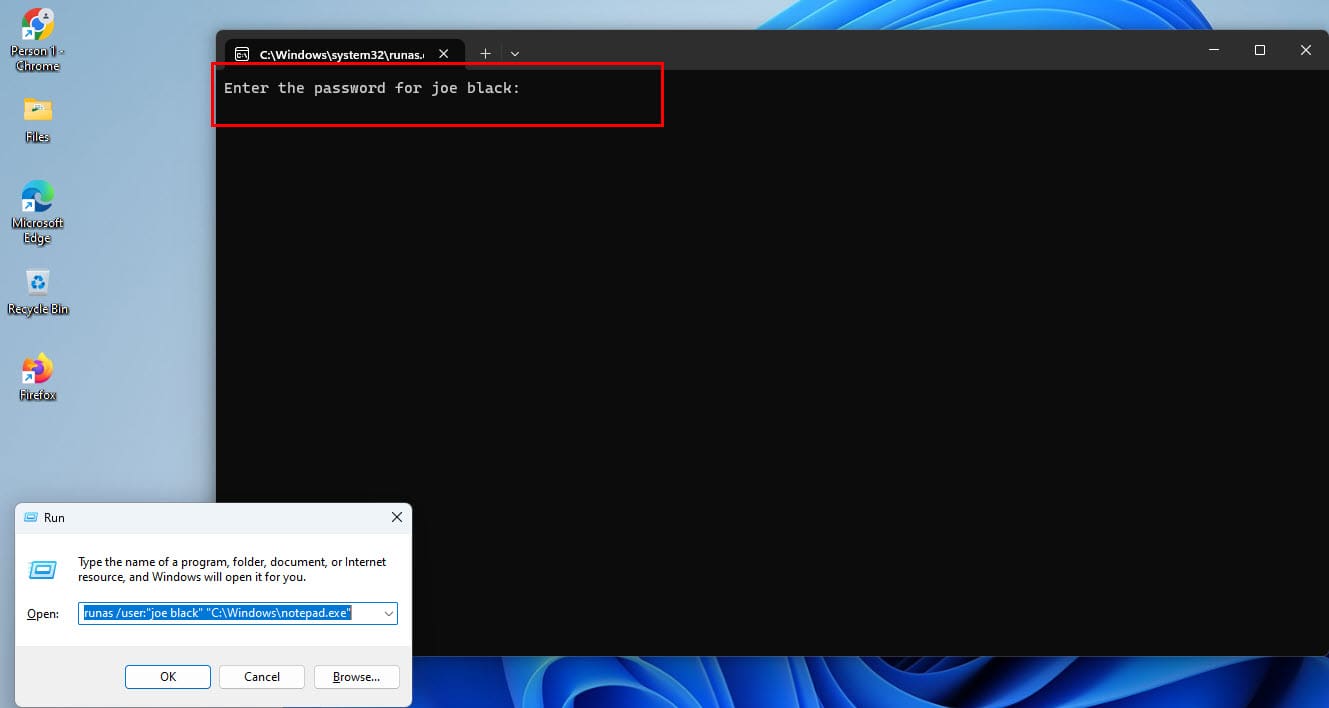Open the Person 1 Chrome desktop shortcut
The width and height of the screenshot is (1329, 708).
[37, 27]
